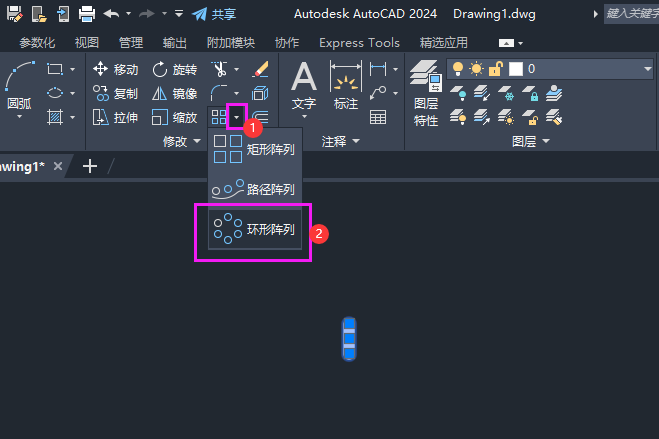659x439 pixels.
Task: Expand the Redo history dropdown
Action: click(x=164, y=13)
